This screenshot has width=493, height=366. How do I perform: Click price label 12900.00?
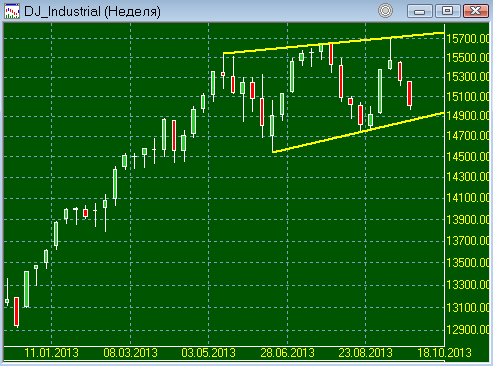(468, 330)
